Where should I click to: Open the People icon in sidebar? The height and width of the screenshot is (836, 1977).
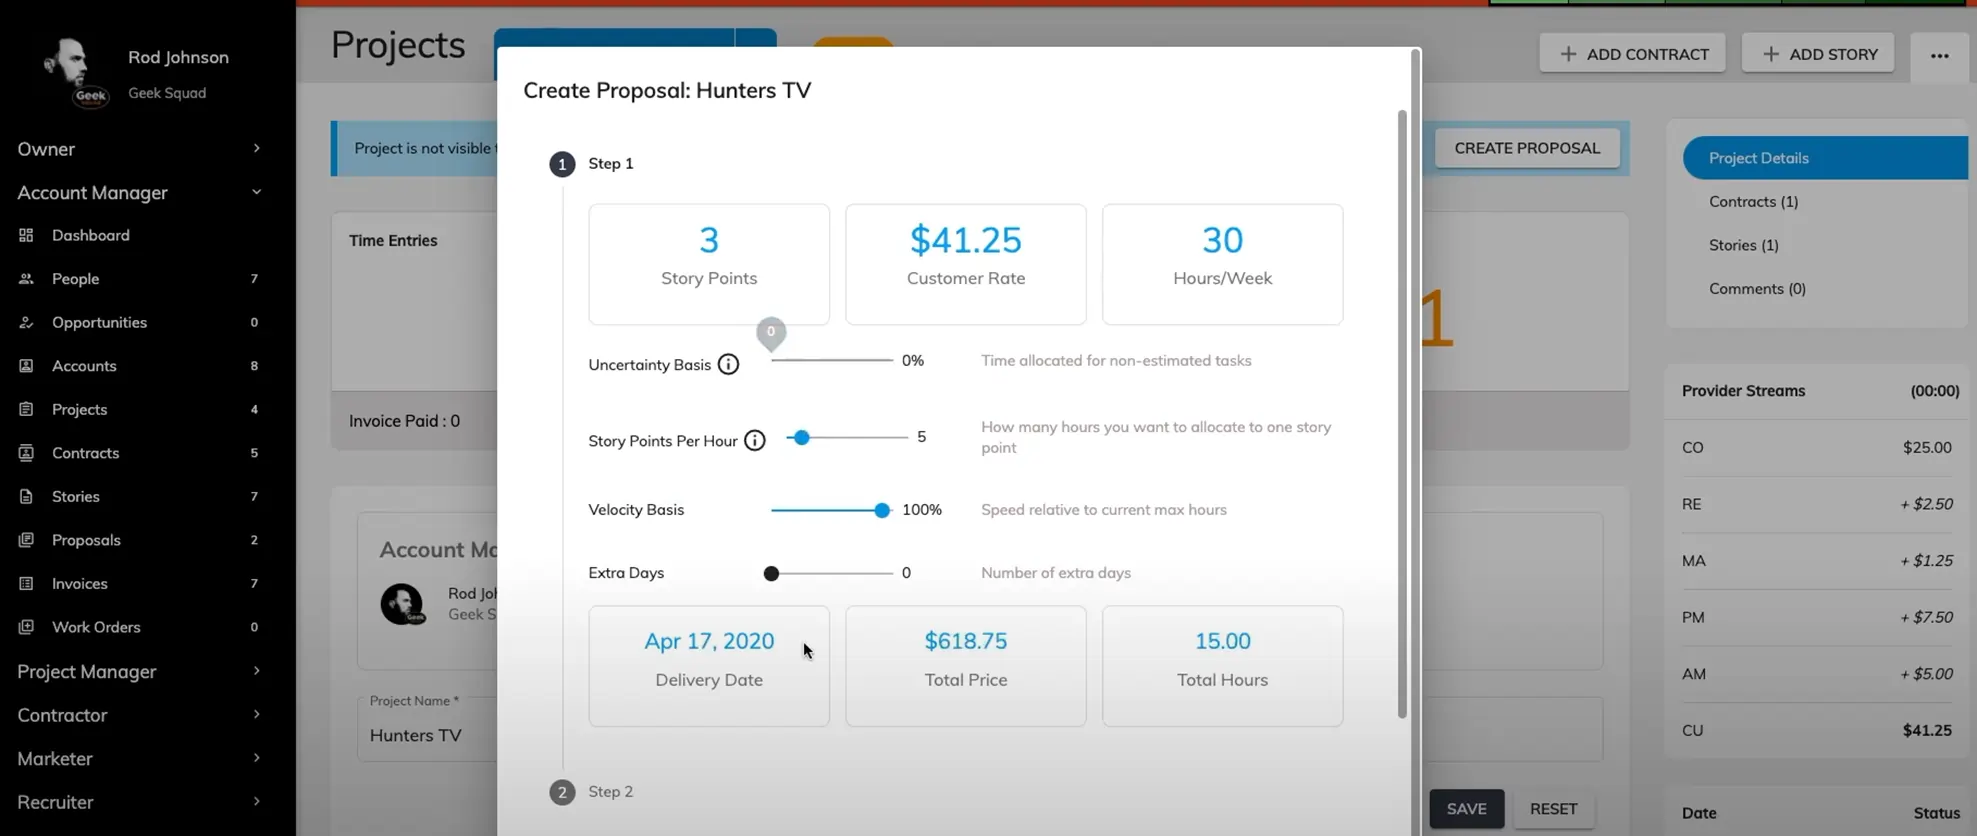26,279
